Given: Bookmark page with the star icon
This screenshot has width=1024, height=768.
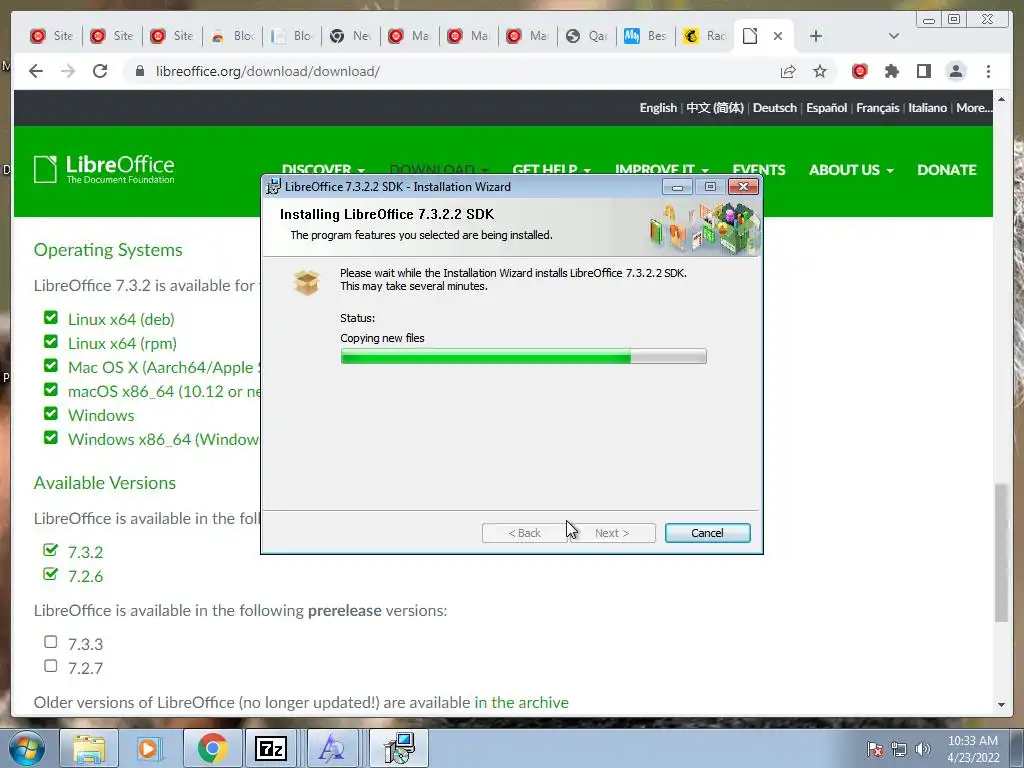Looking at the screenshot, I should (820, 71).
